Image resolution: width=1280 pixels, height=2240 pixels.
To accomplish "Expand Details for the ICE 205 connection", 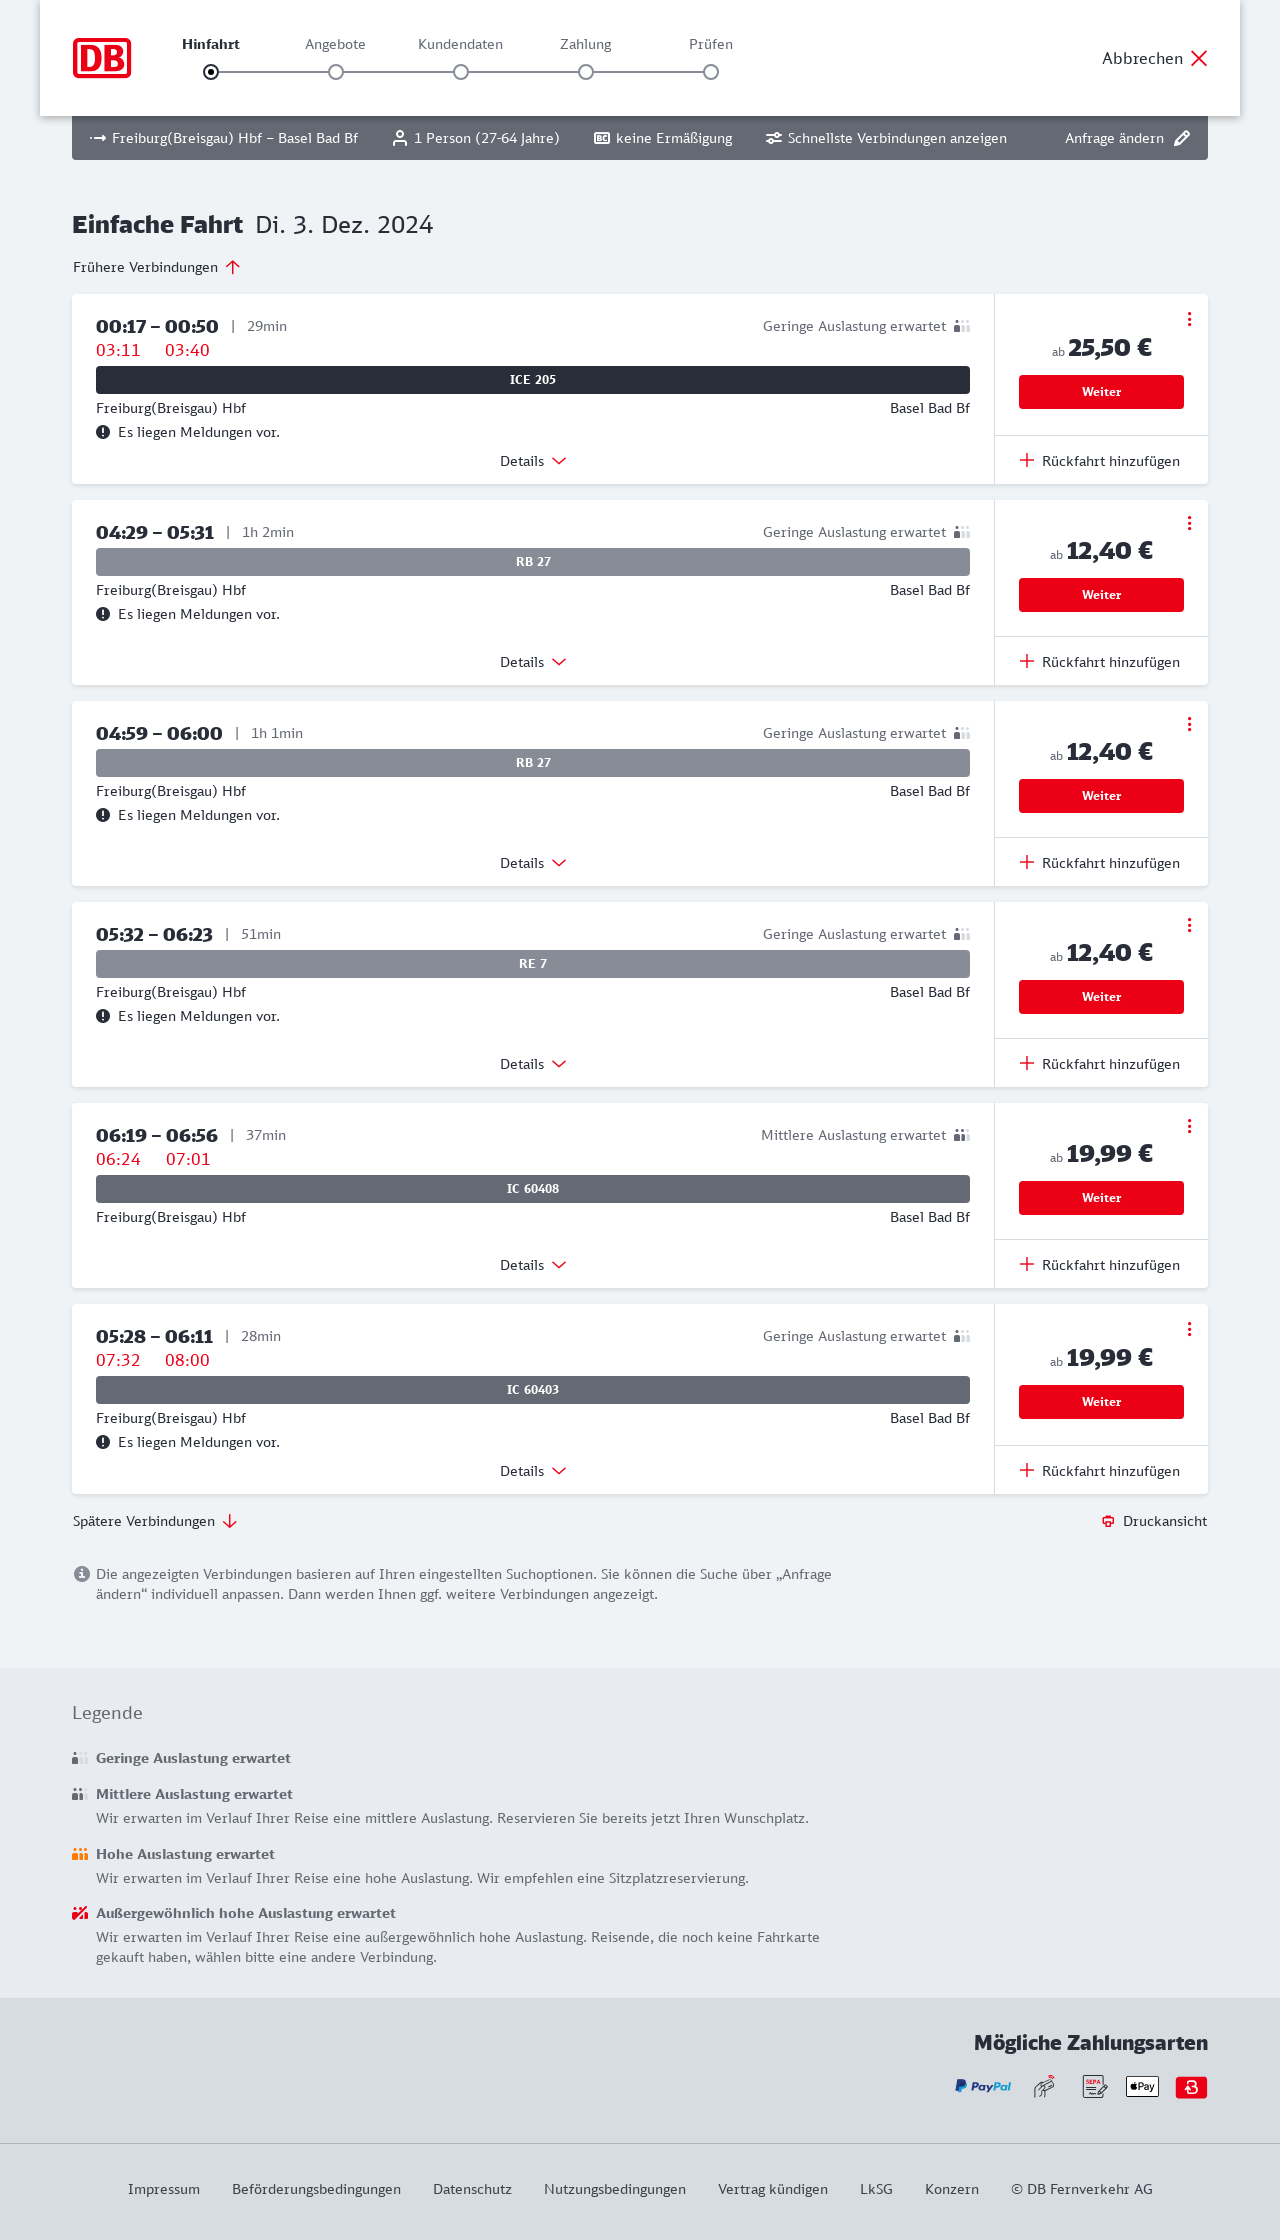I will pos(533,461).
